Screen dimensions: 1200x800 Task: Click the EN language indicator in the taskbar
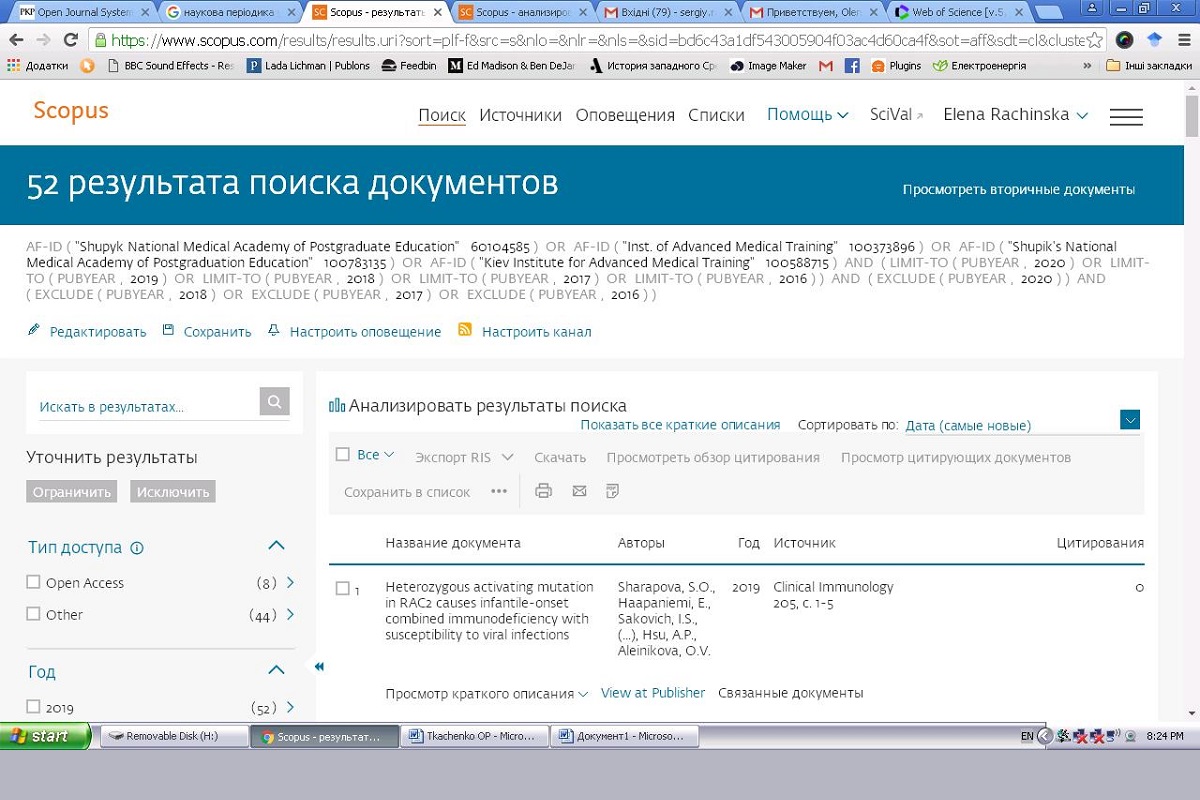[1027, 736]
